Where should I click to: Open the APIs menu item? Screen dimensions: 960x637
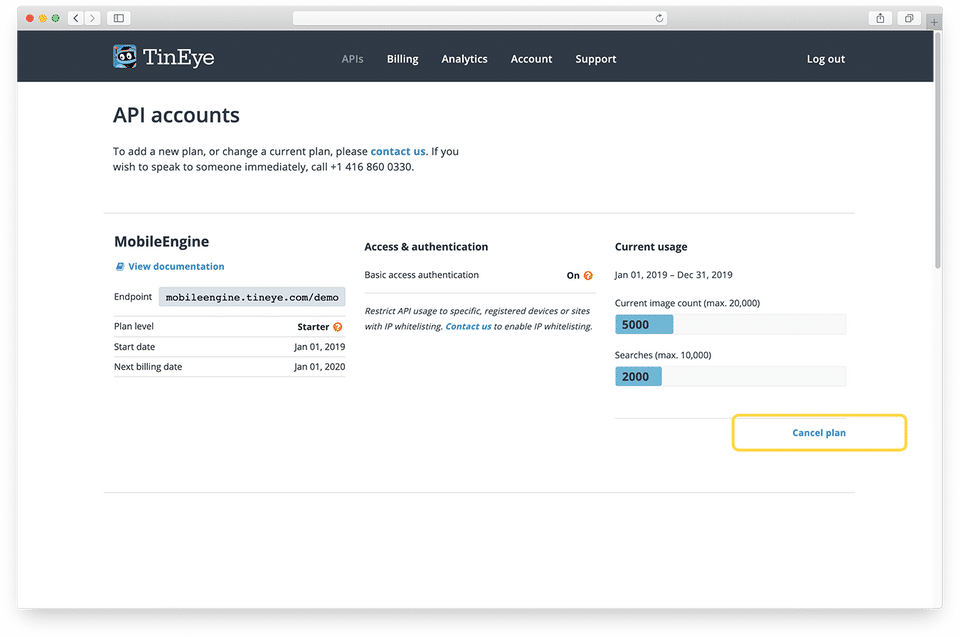tap(353, 59)
